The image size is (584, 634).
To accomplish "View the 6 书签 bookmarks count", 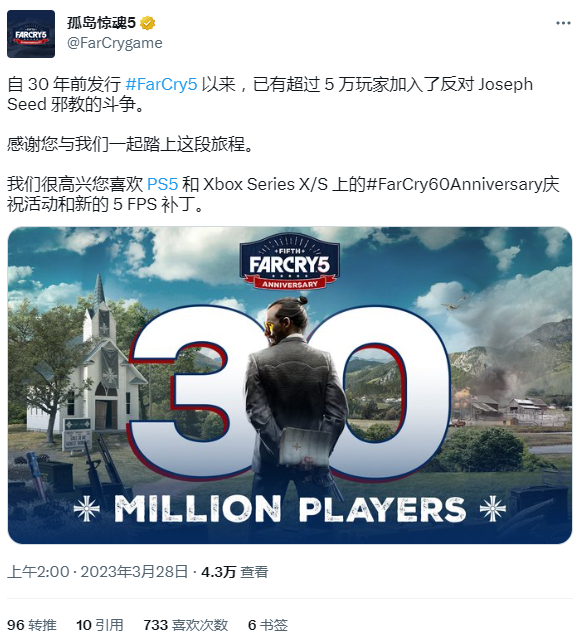I will click(x=267, y=625).
